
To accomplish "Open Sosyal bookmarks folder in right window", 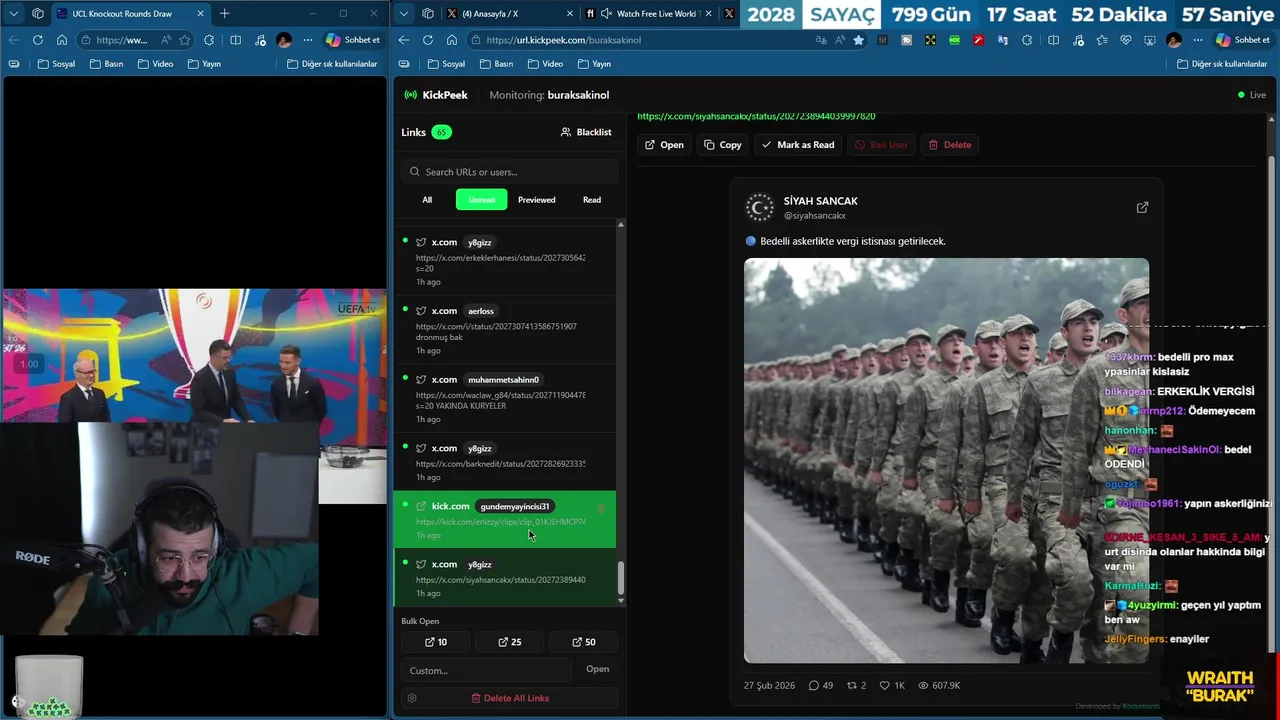I will coord(446,64).
